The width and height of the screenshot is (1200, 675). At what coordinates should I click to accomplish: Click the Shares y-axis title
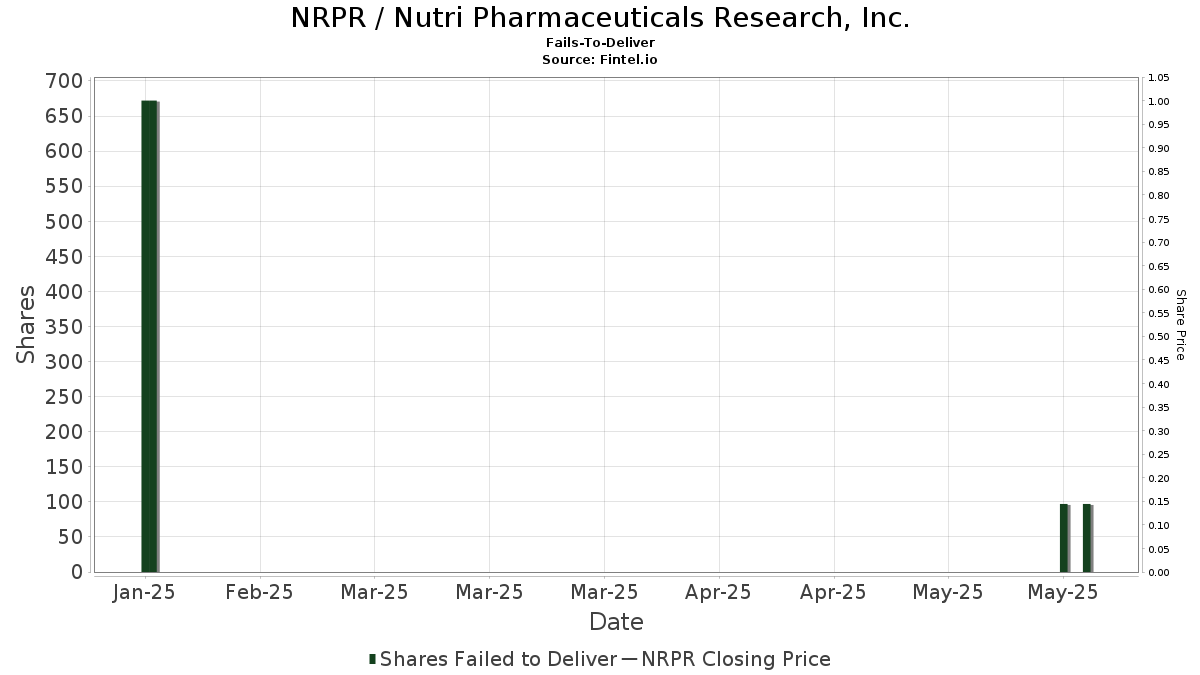click(26, 325)
